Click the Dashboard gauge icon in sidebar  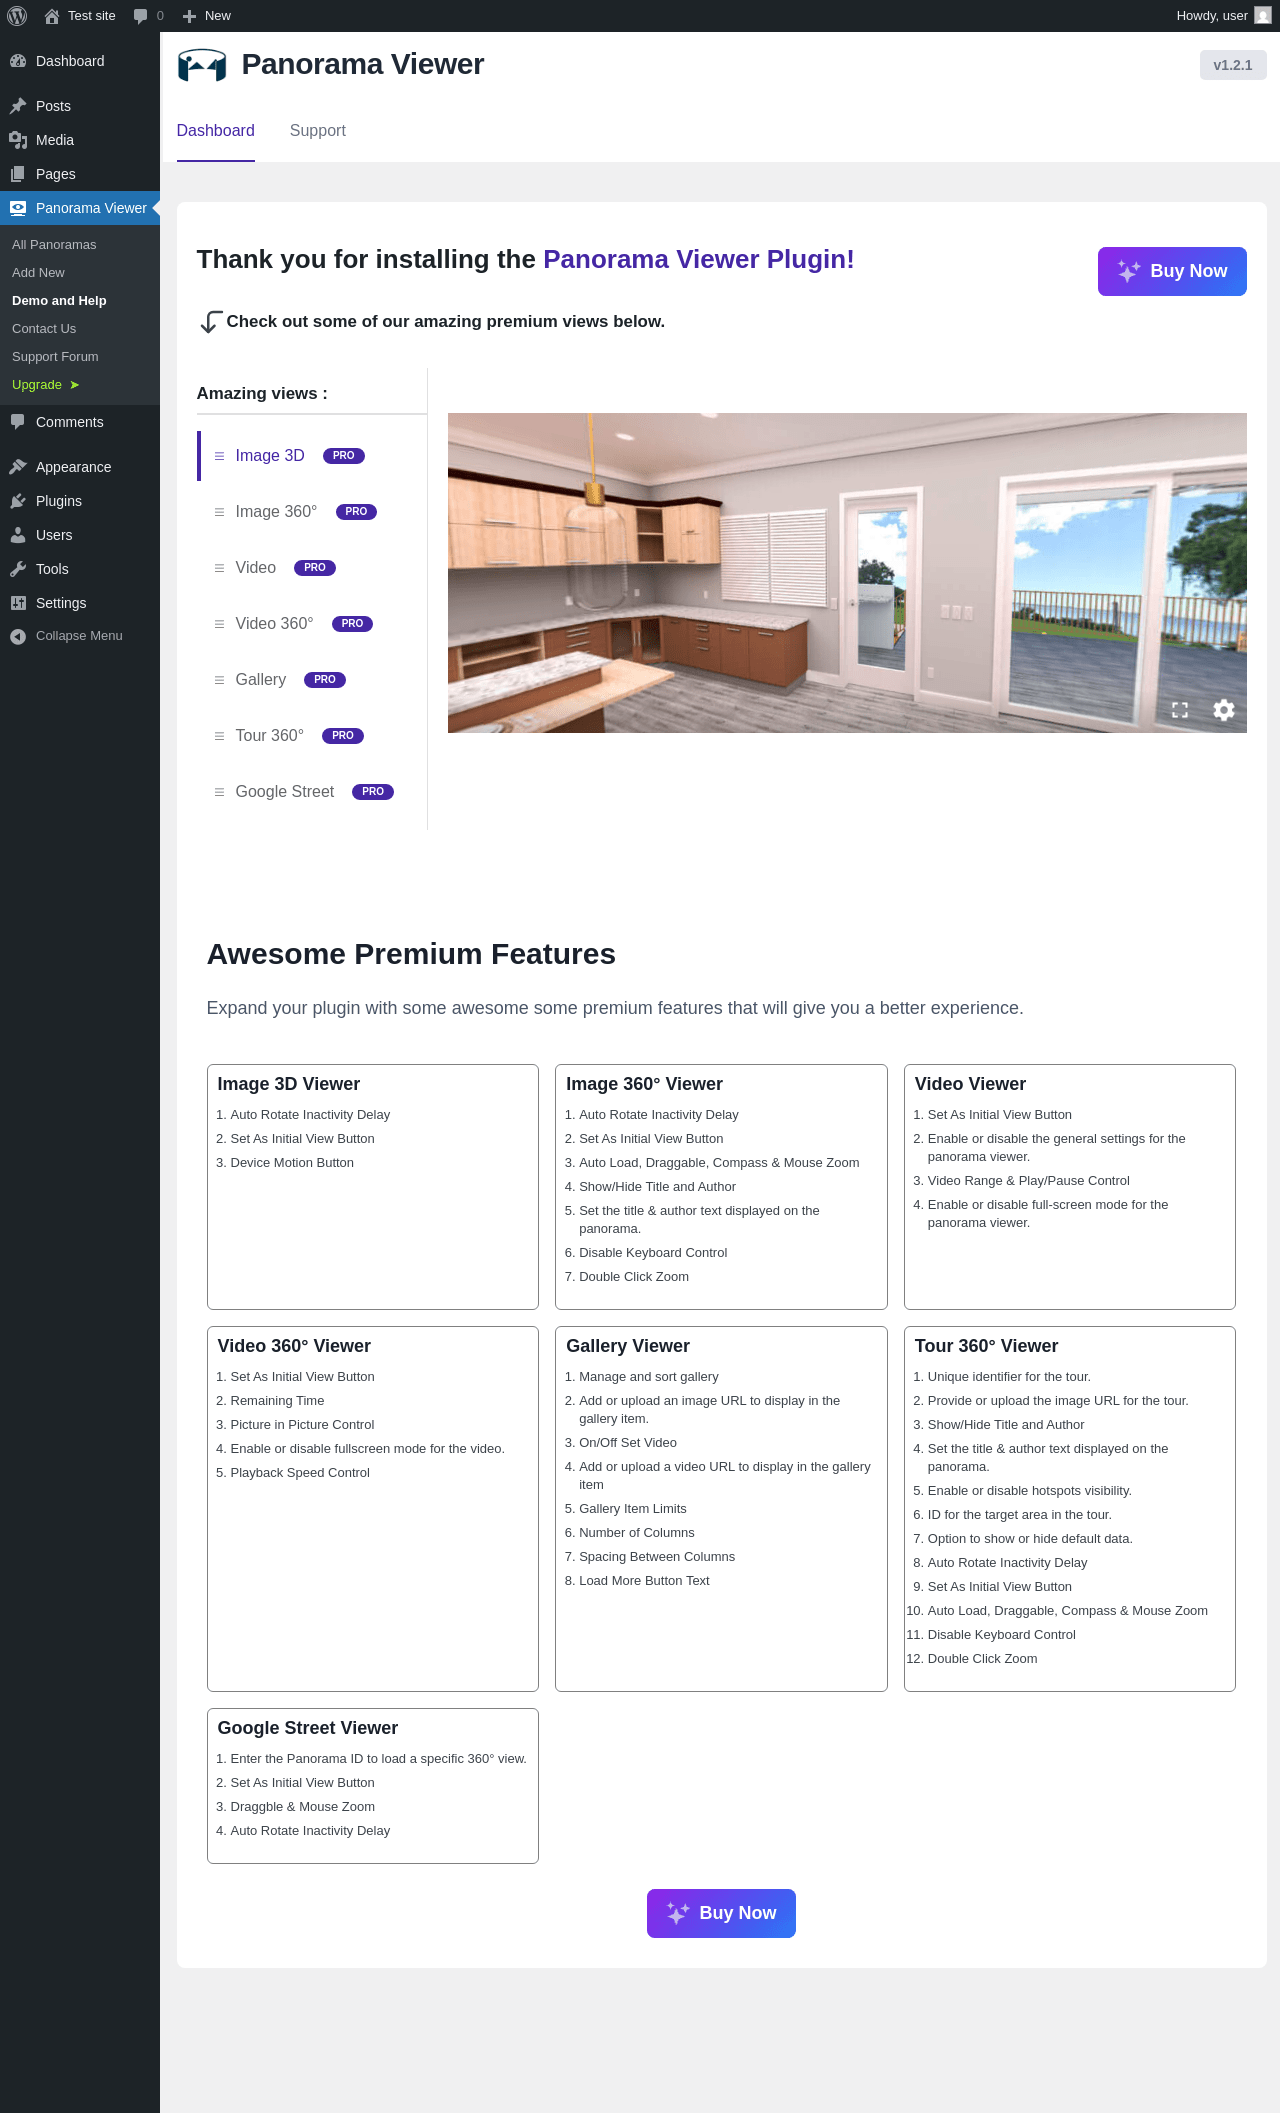[18, 61]
